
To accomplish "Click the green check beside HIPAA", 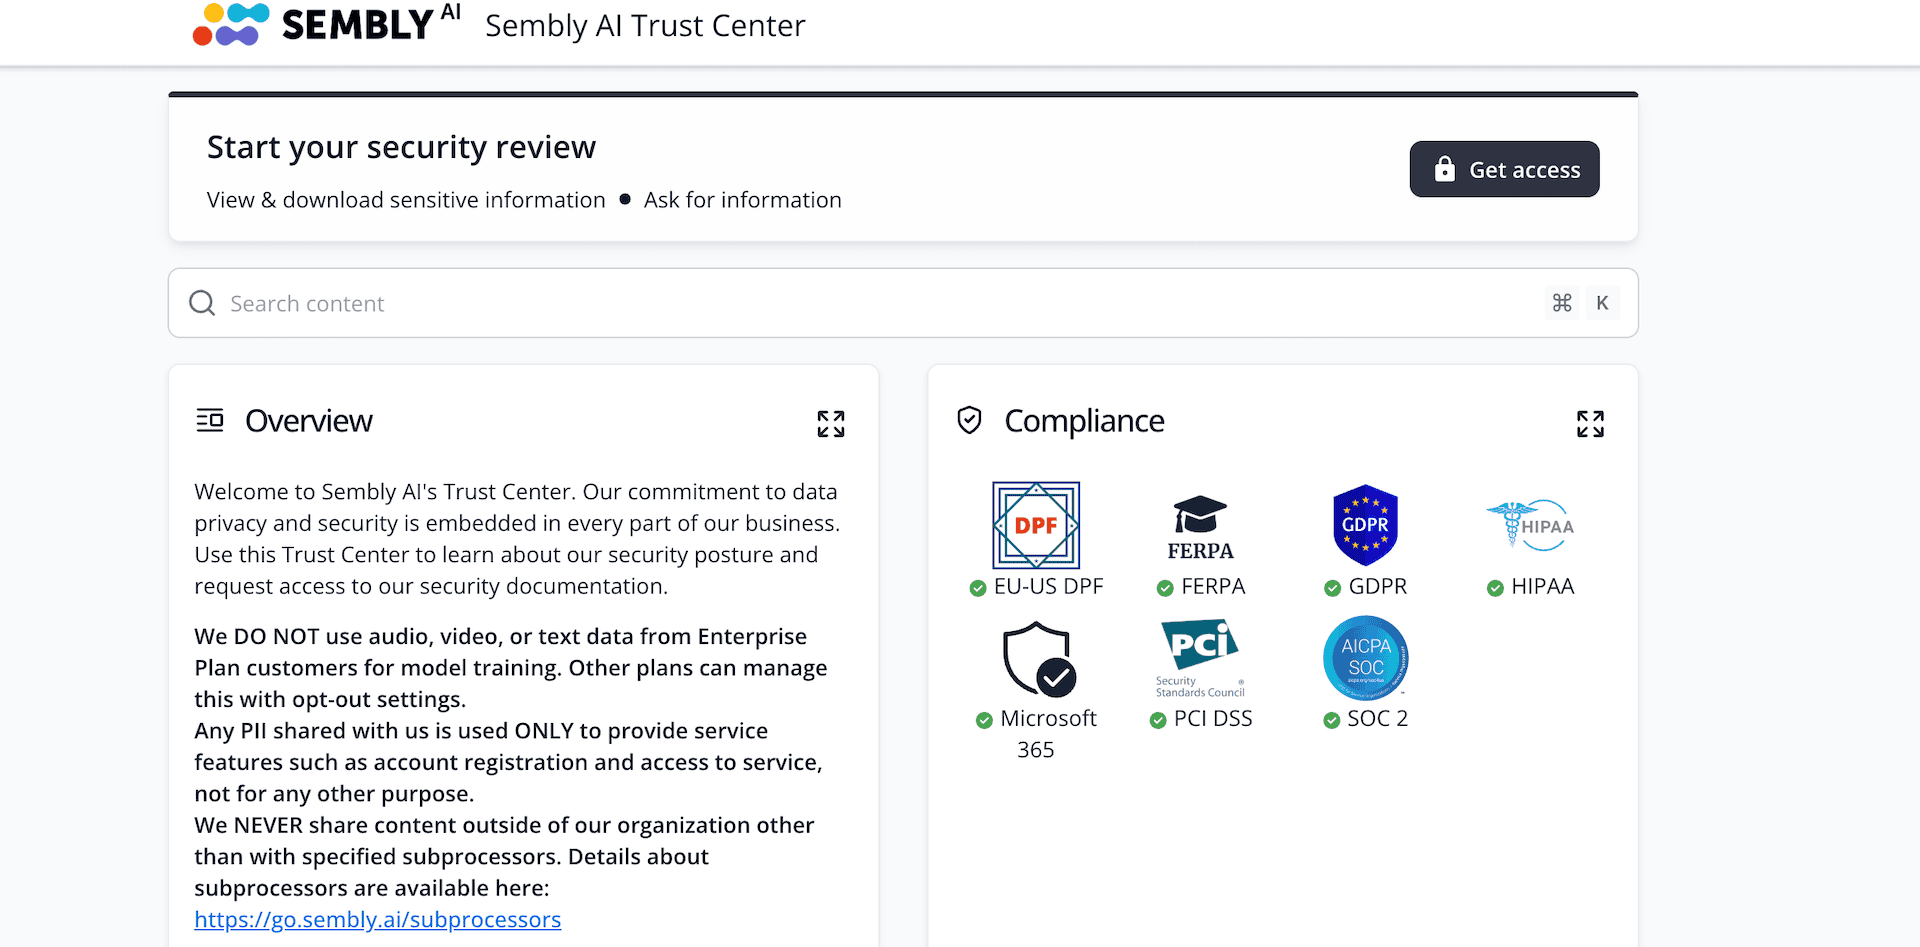I will click(x=1495, y=588).
